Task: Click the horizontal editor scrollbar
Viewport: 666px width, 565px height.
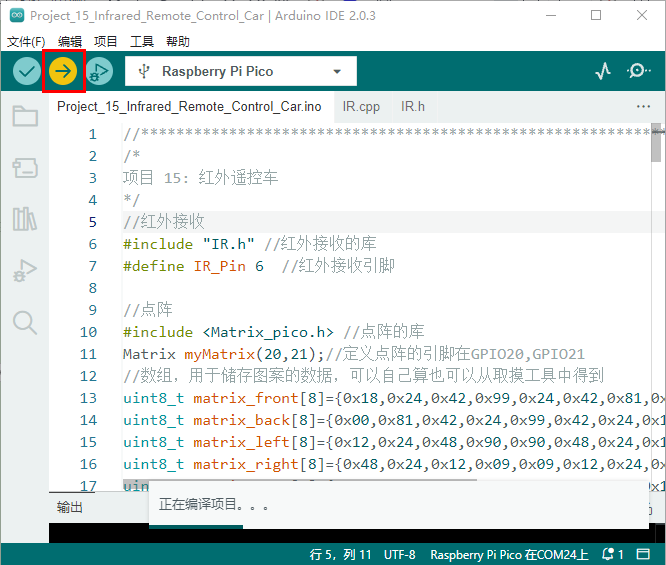Action: click(300, 480)
